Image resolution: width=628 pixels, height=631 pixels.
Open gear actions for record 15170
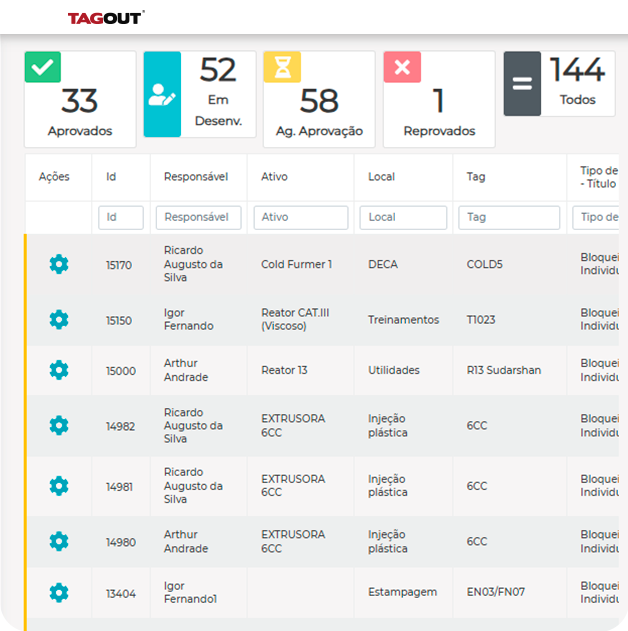coord(59,264)
